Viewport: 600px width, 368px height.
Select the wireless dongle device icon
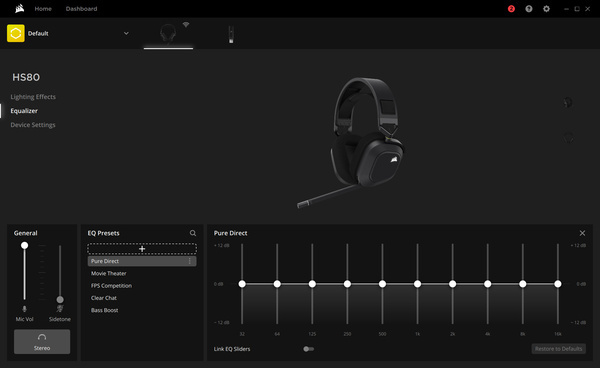pyautogui.click(x=231, y=34)
